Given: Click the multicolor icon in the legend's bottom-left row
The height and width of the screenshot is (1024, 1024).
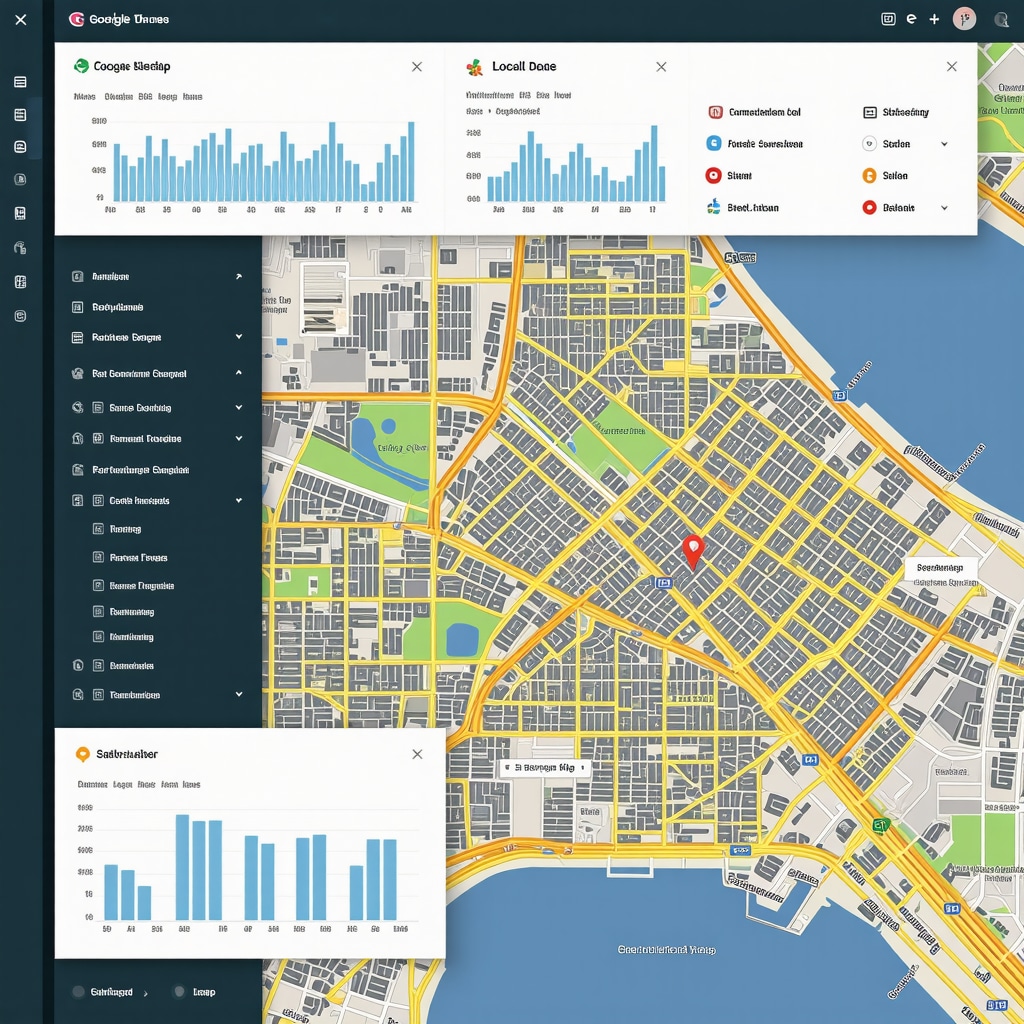Looking at the screenshot, I should [714, 207].
